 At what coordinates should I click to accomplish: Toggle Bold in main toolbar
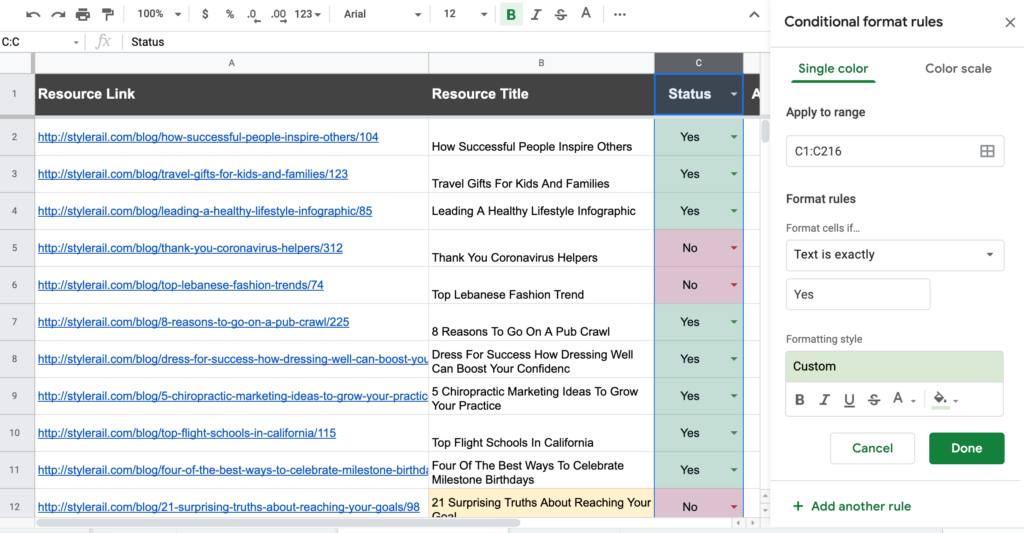click(511, 14)
